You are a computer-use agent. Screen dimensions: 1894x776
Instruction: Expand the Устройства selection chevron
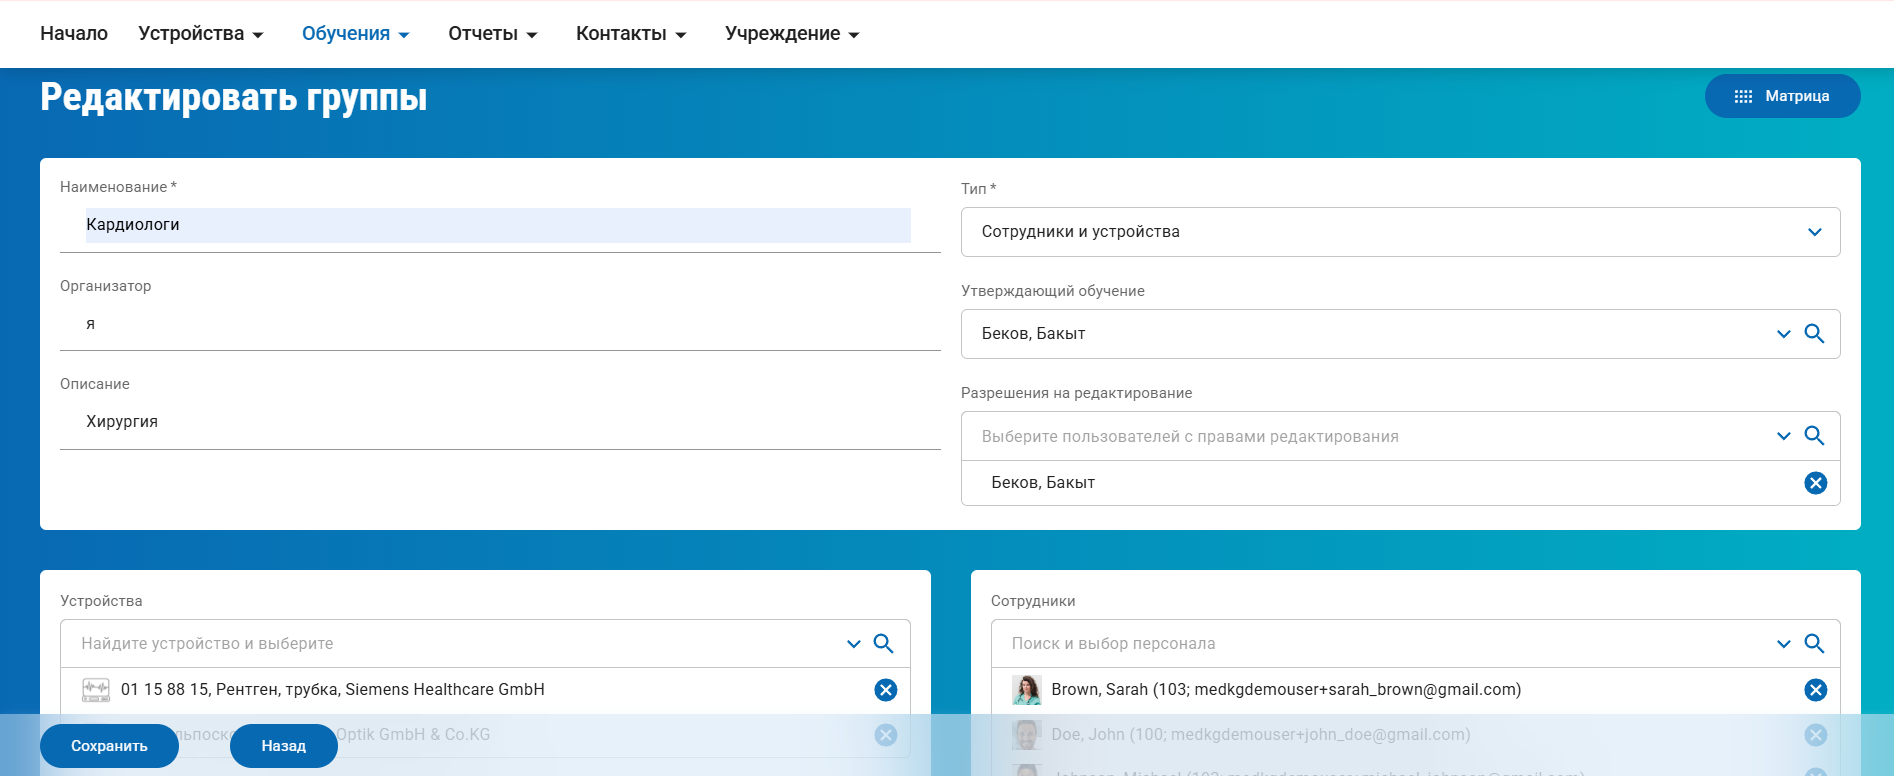[x=853, y=644]
